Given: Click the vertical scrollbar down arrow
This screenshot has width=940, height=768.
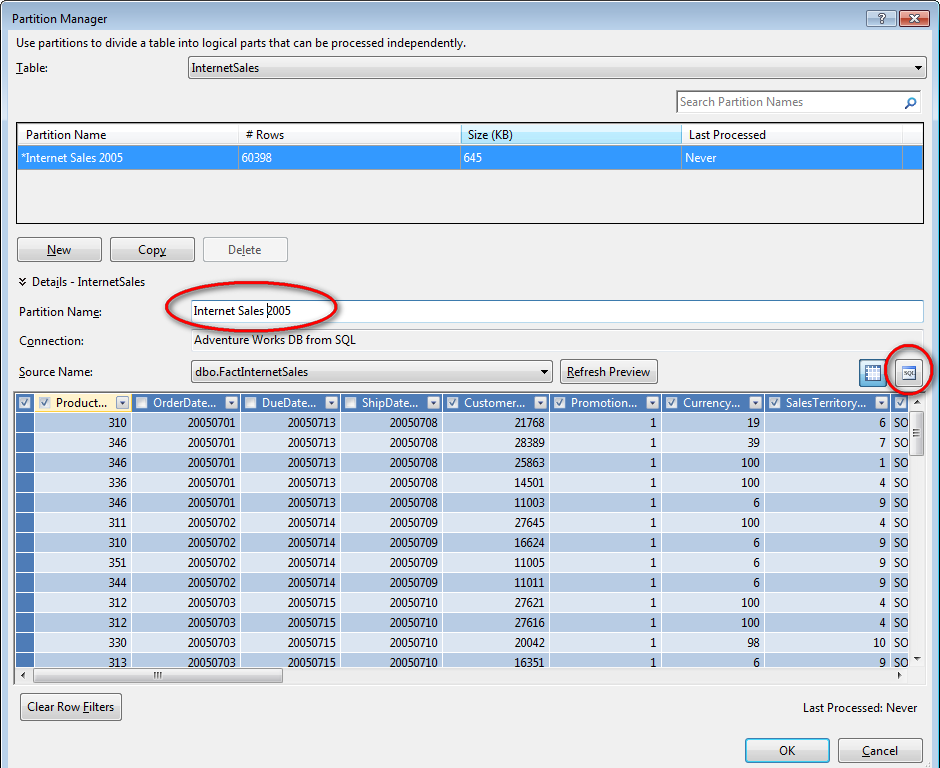Looking at the screenshot, I should click(x=917, y=658).
